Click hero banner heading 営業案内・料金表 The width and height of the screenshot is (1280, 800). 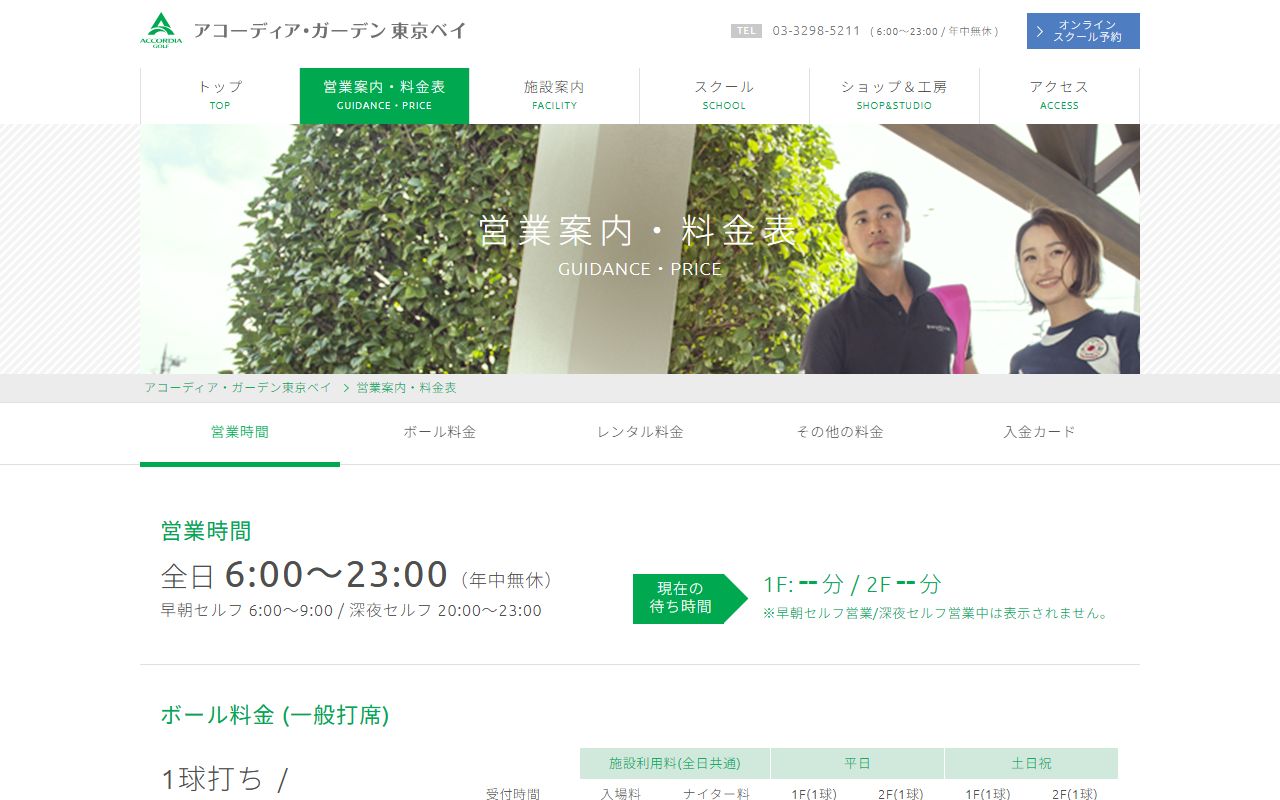[x=640, y=231]
